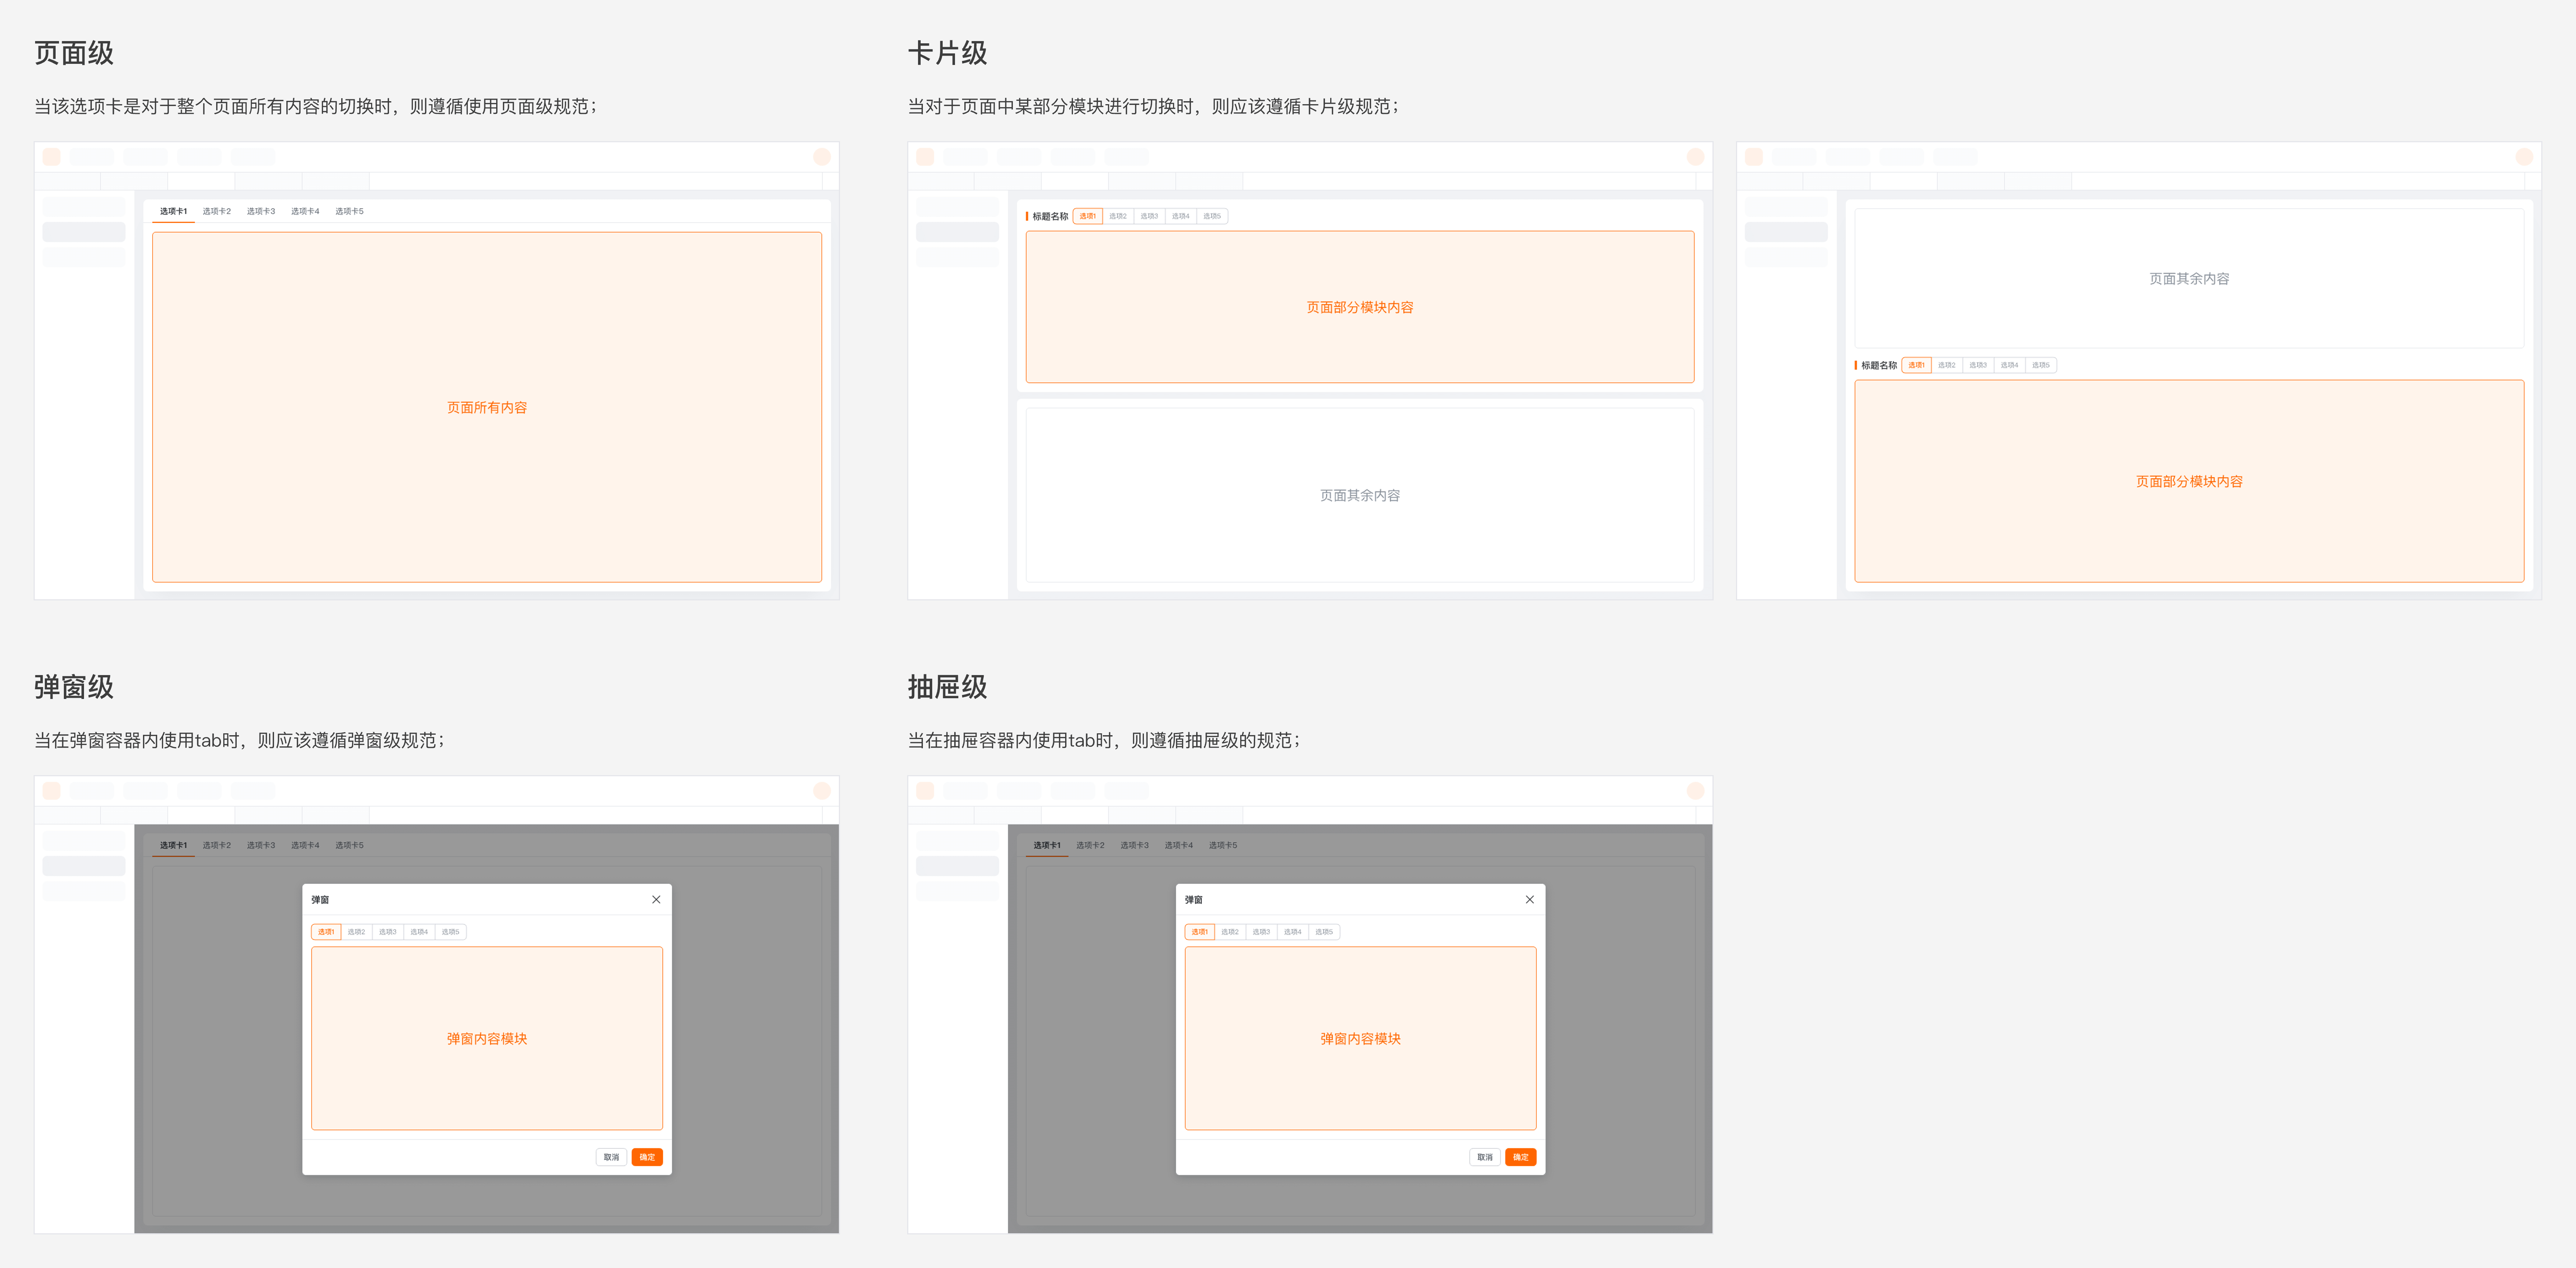Select dimmed 选项卡3 behind the 弹窗级 dialog
Screen dimensions: 2576x1268
pos(261,845)
